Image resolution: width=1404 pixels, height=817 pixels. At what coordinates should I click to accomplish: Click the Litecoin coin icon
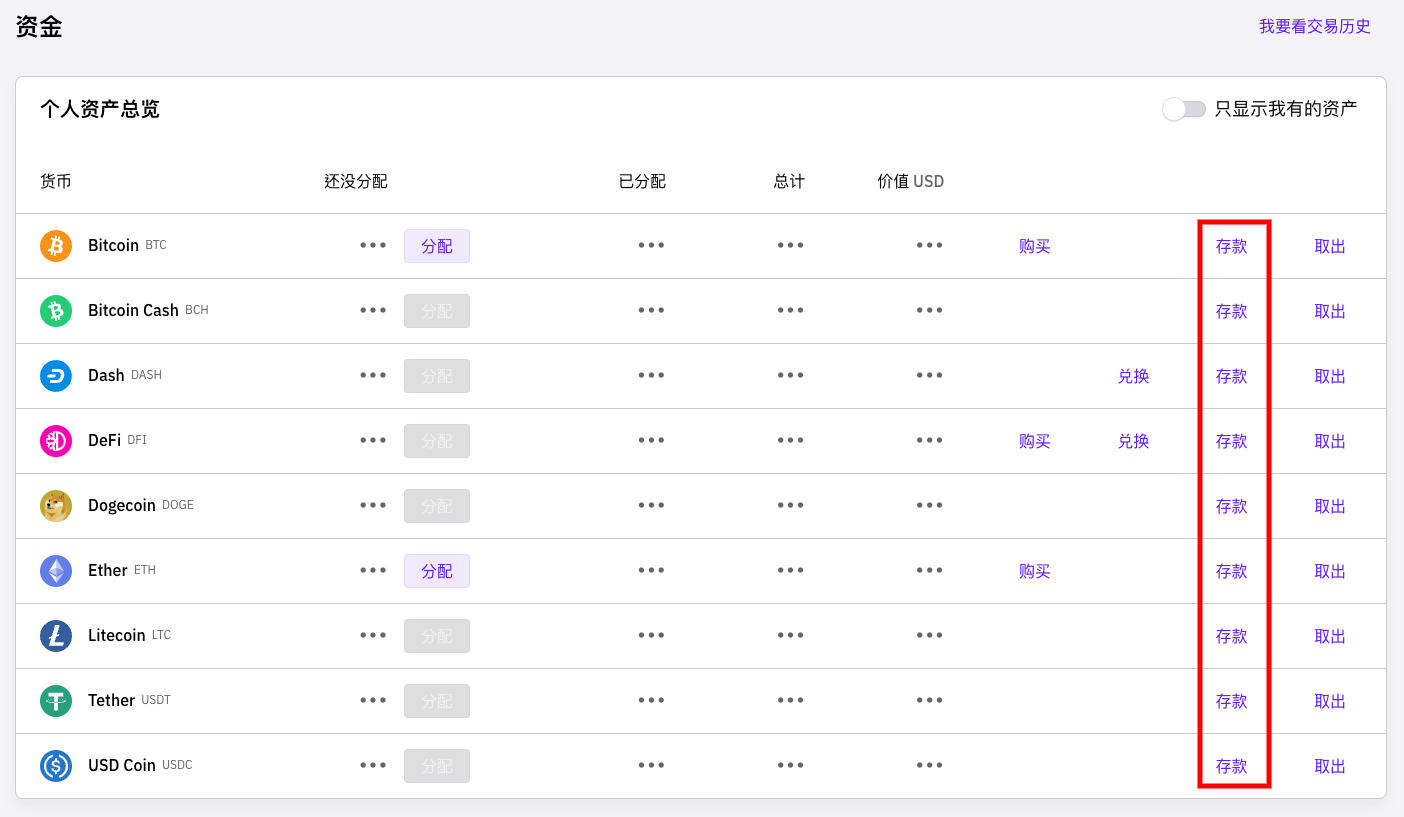(x=56, y=636)
